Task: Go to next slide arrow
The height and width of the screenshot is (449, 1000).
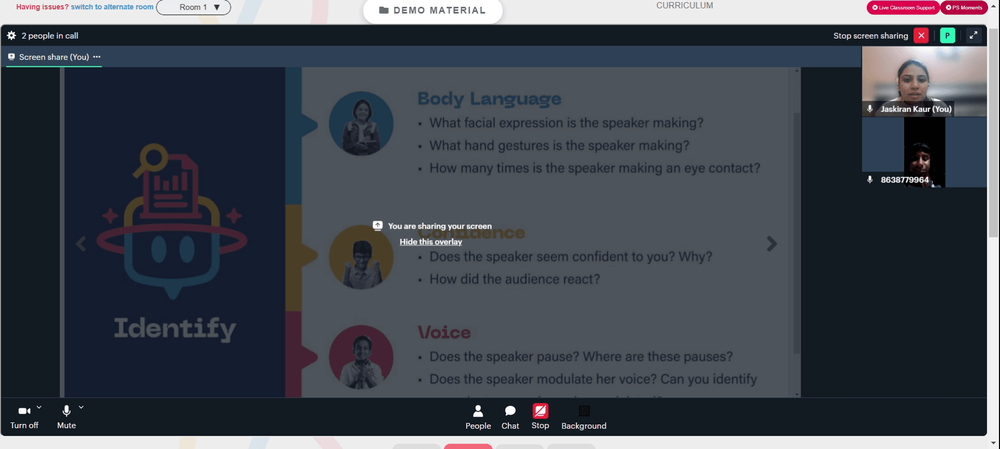Action: [772, 244]
